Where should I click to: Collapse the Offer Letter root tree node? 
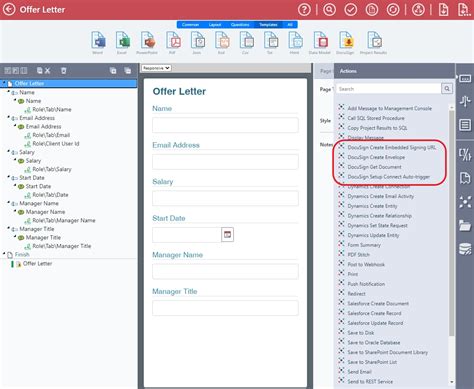[4, 82]
